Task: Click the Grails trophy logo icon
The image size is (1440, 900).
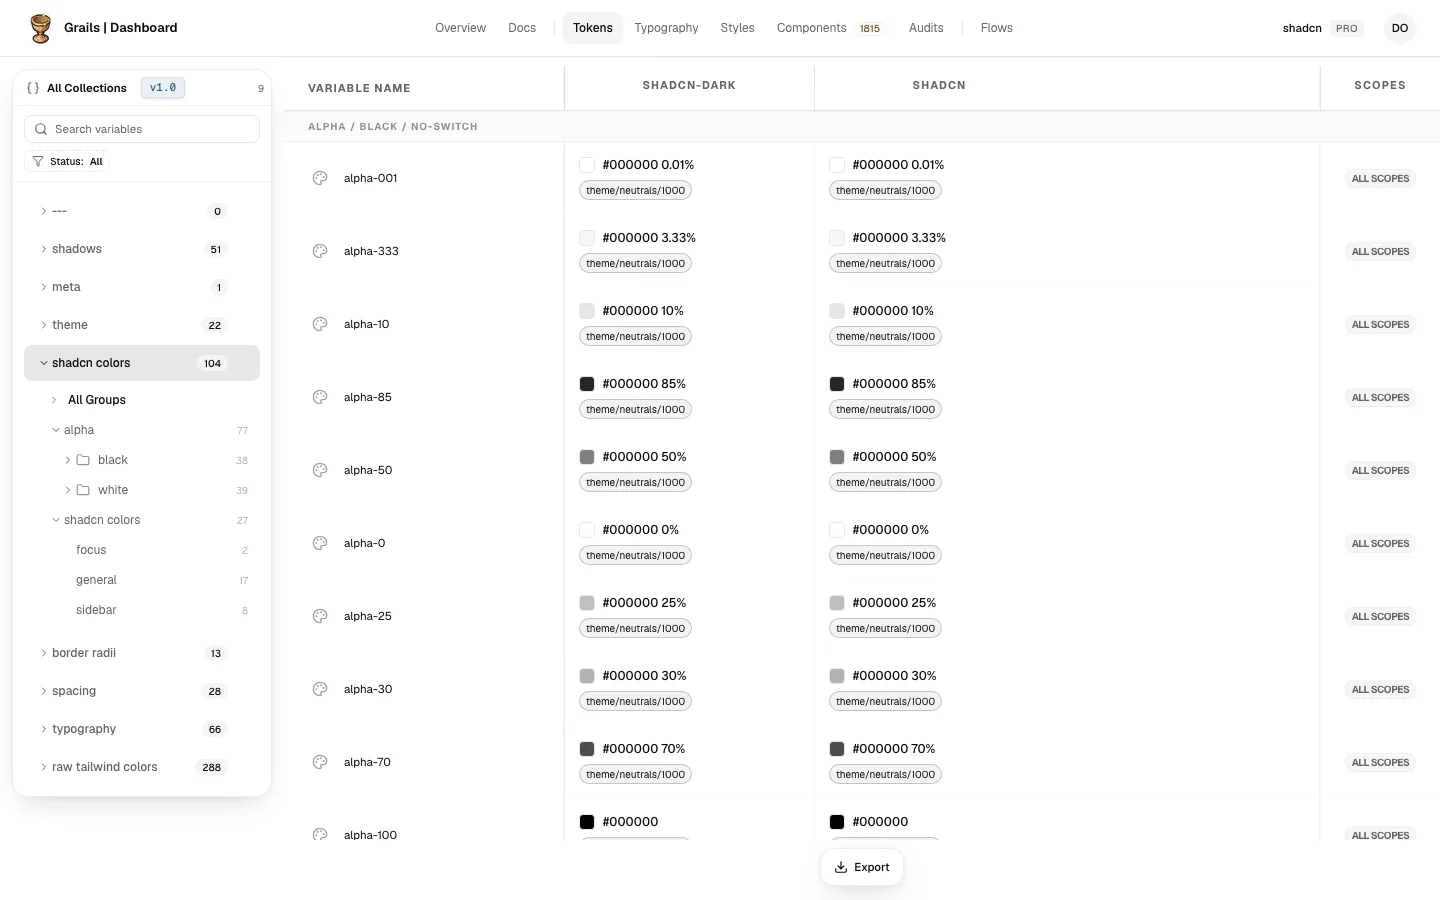Action: [40, 28]
